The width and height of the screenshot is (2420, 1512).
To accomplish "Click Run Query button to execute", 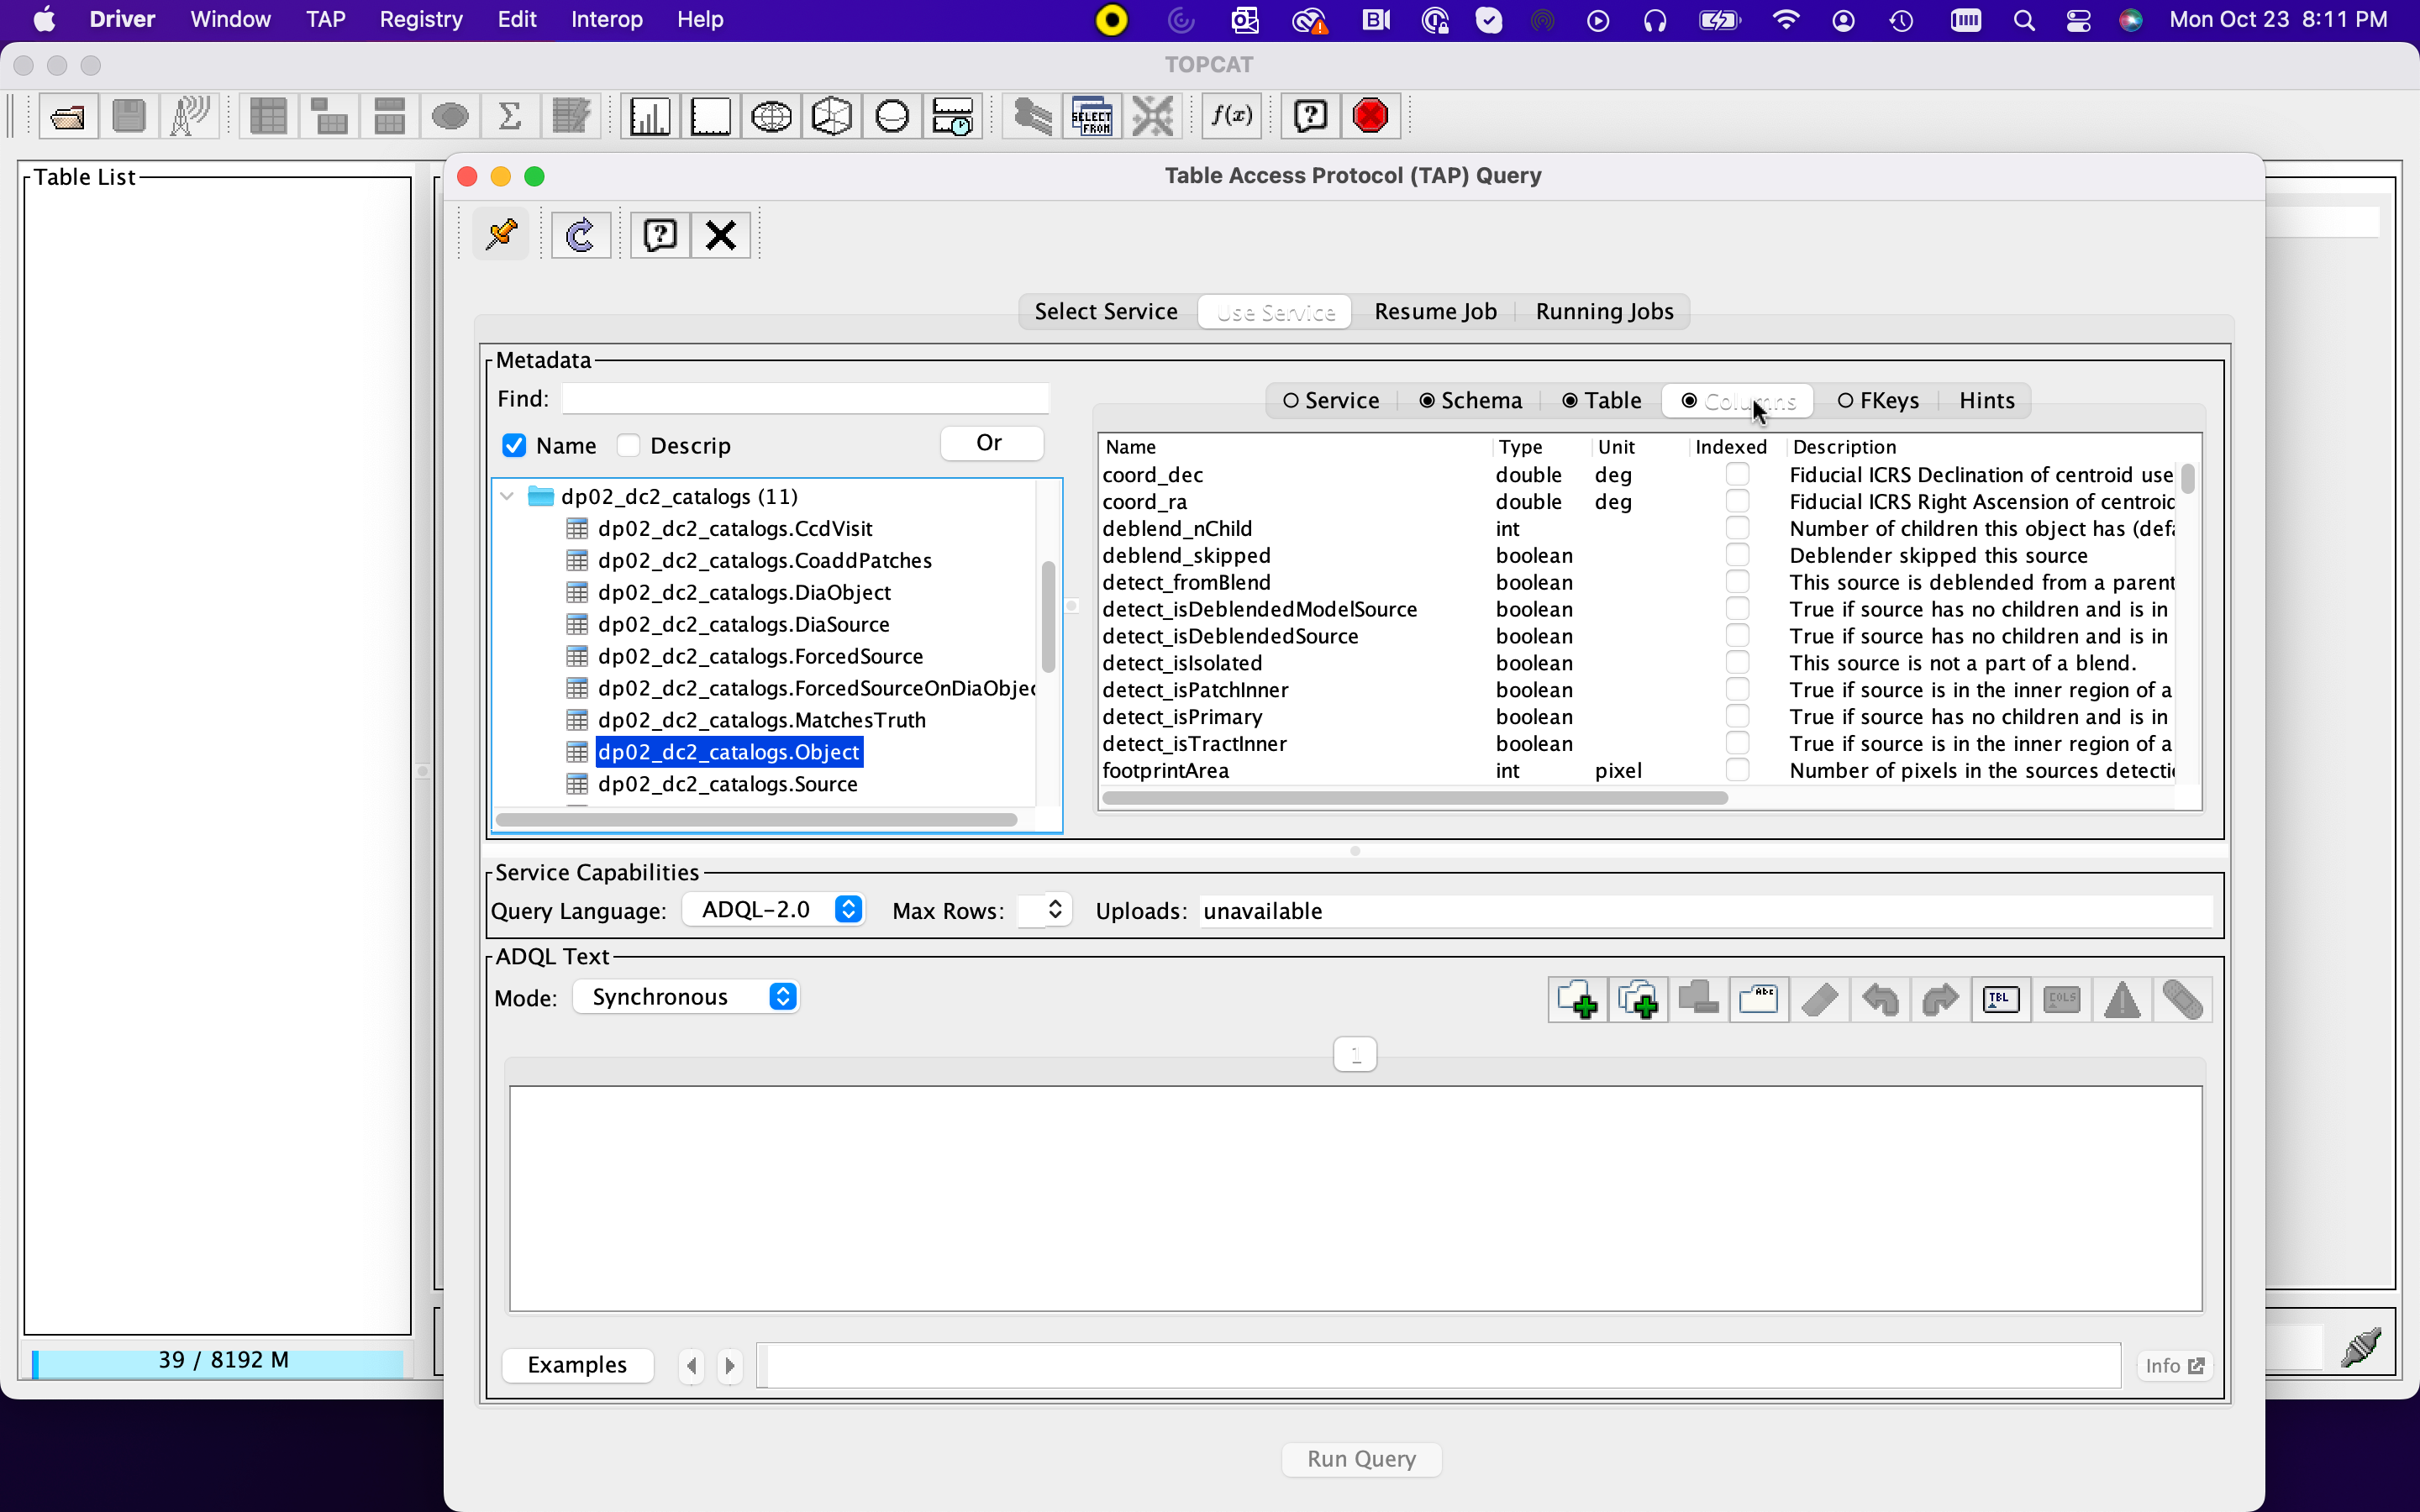I will [x=1359, y=1458].
